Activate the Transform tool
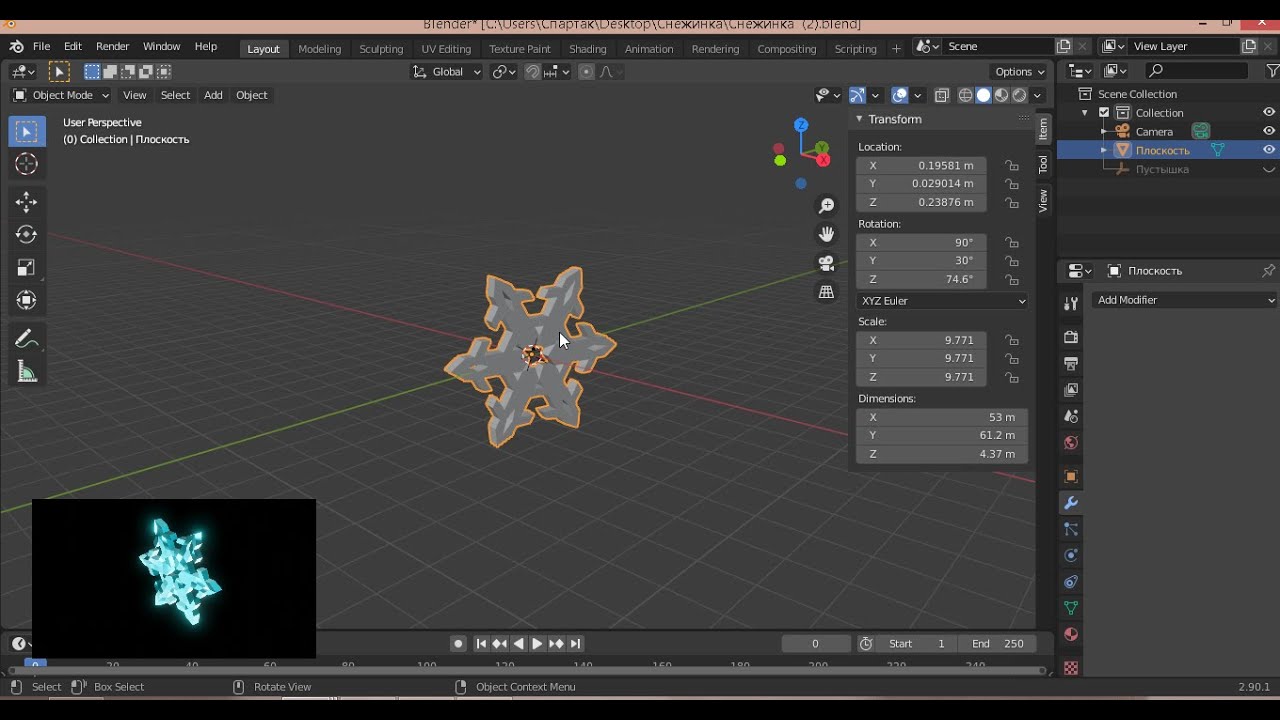The image size is (1280, 720). [x=27, y=300]
